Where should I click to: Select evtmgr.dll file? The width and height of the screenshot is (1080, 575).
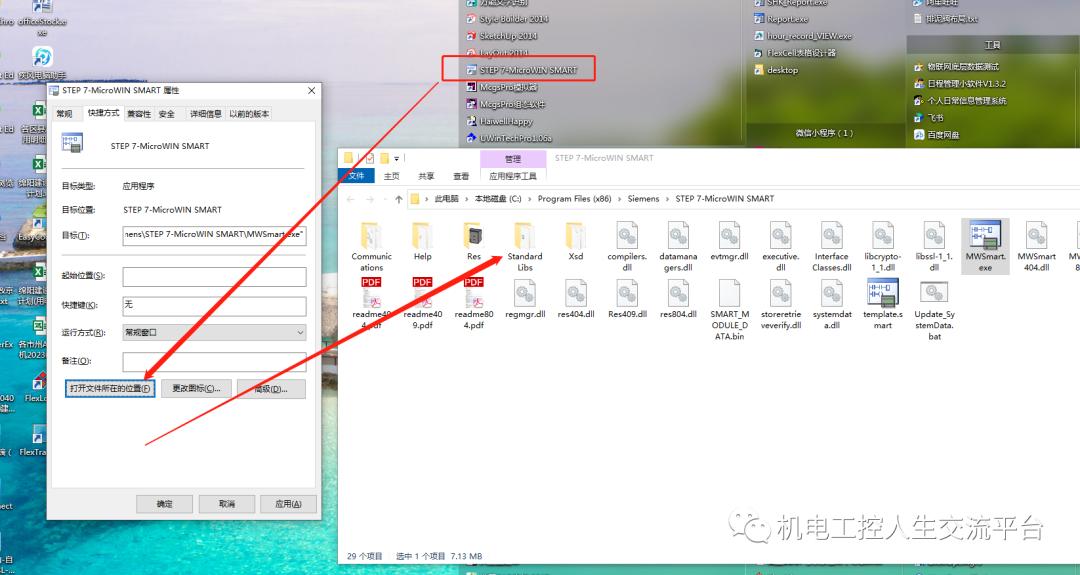tap(729, 241)
